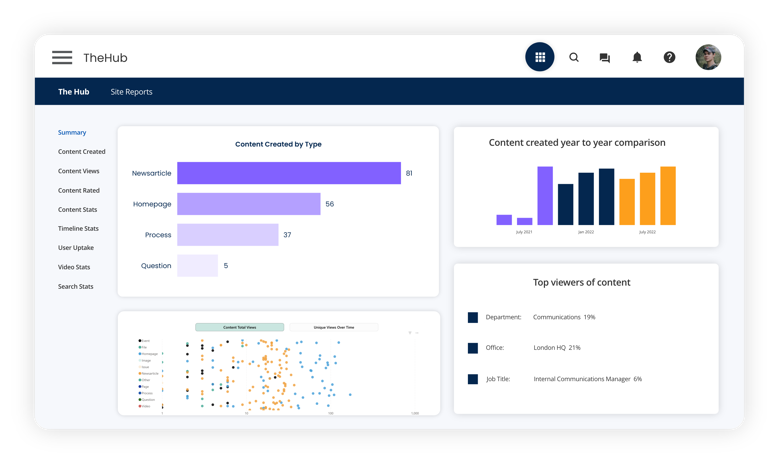Screen dimensions: 779x463
Task: Click the filter icon on scatter chart
Action: point(410,332)
